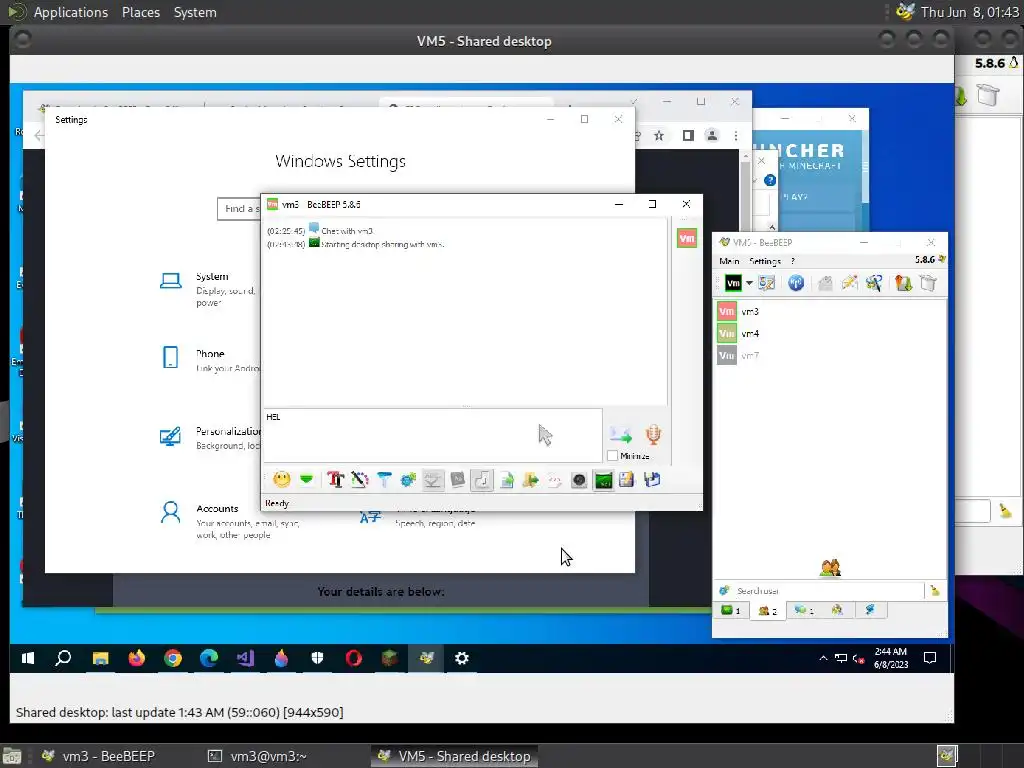The height and width of the screenshot is (768, 1024).
Task: Show hidden system tray icons chevron
Action: point(823,658)
